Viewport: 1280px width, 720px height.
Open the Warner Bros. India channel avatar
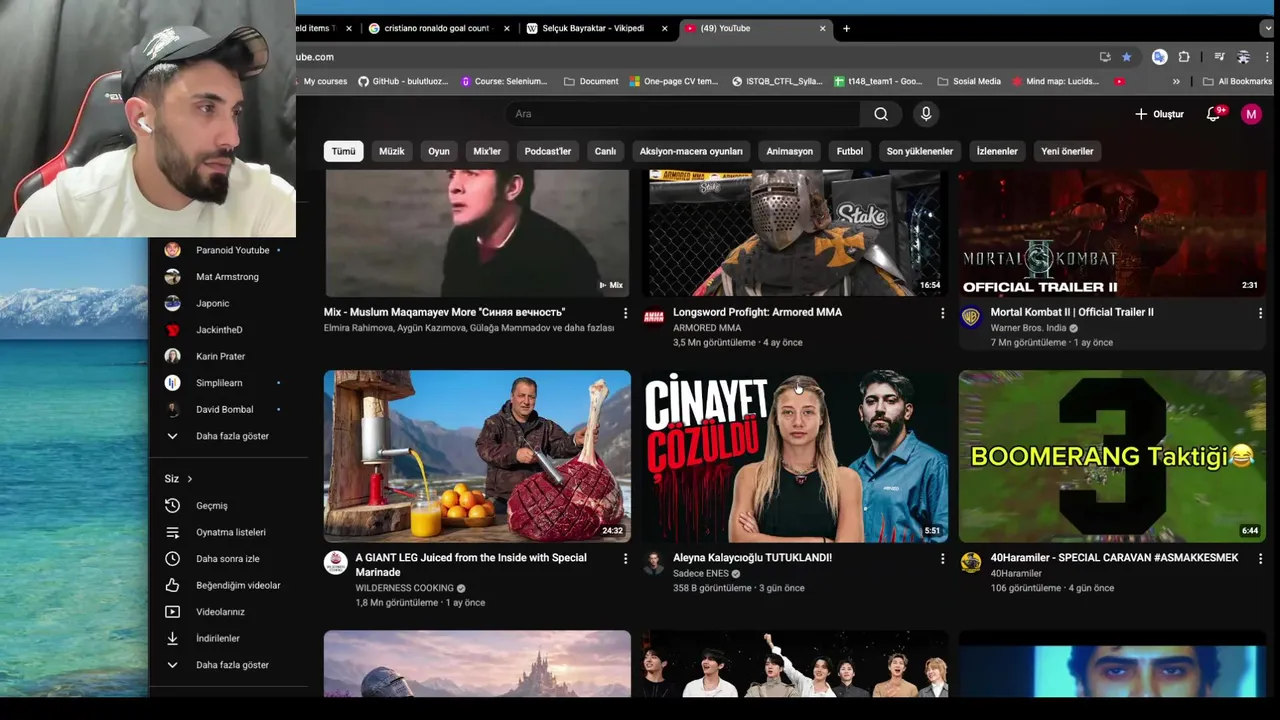[x=970, y=318]
